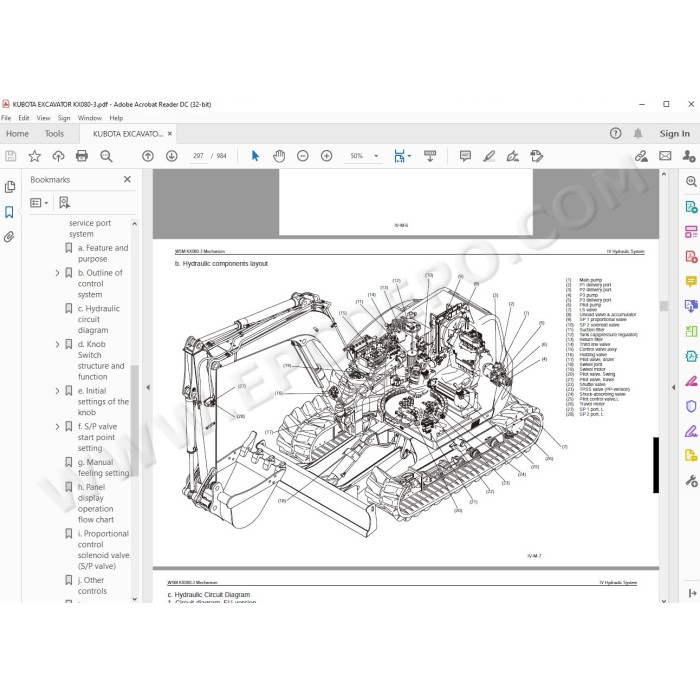Open Find text magnifier tool
This screenshot has width=700, height=700.
[106, 156]
